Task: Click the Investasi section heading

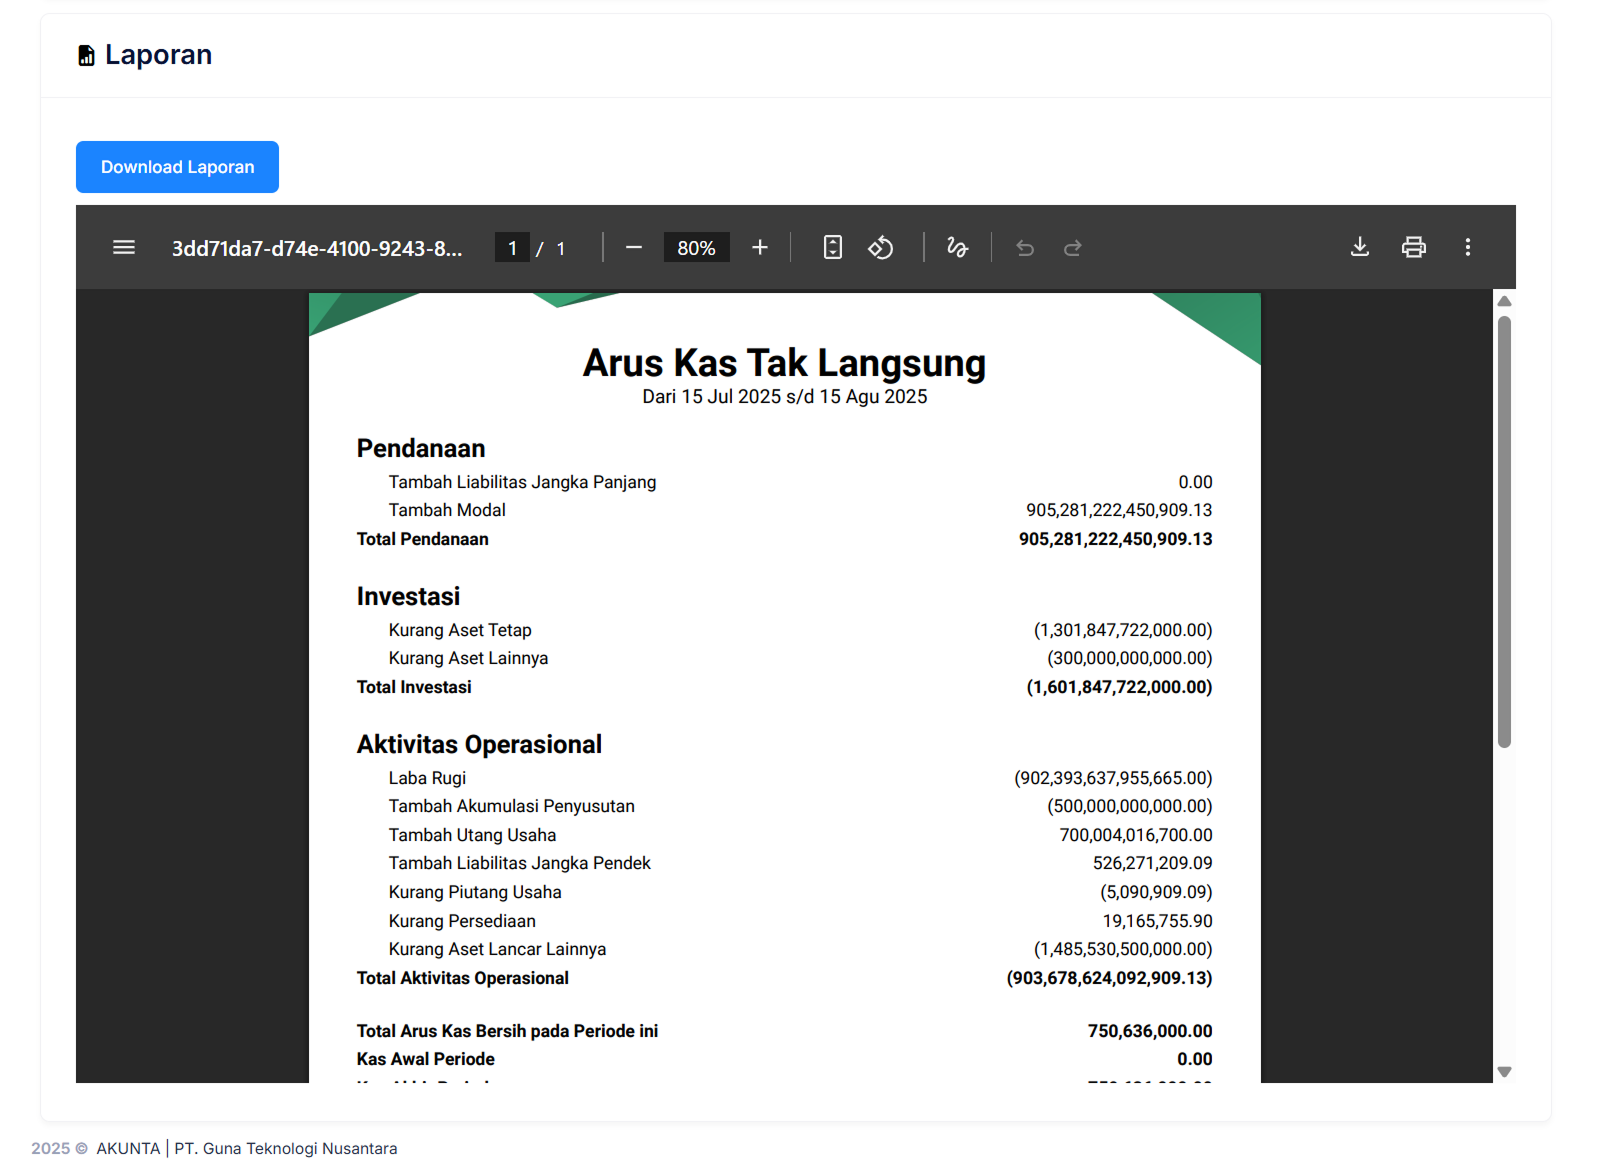Action: [408, 596]
